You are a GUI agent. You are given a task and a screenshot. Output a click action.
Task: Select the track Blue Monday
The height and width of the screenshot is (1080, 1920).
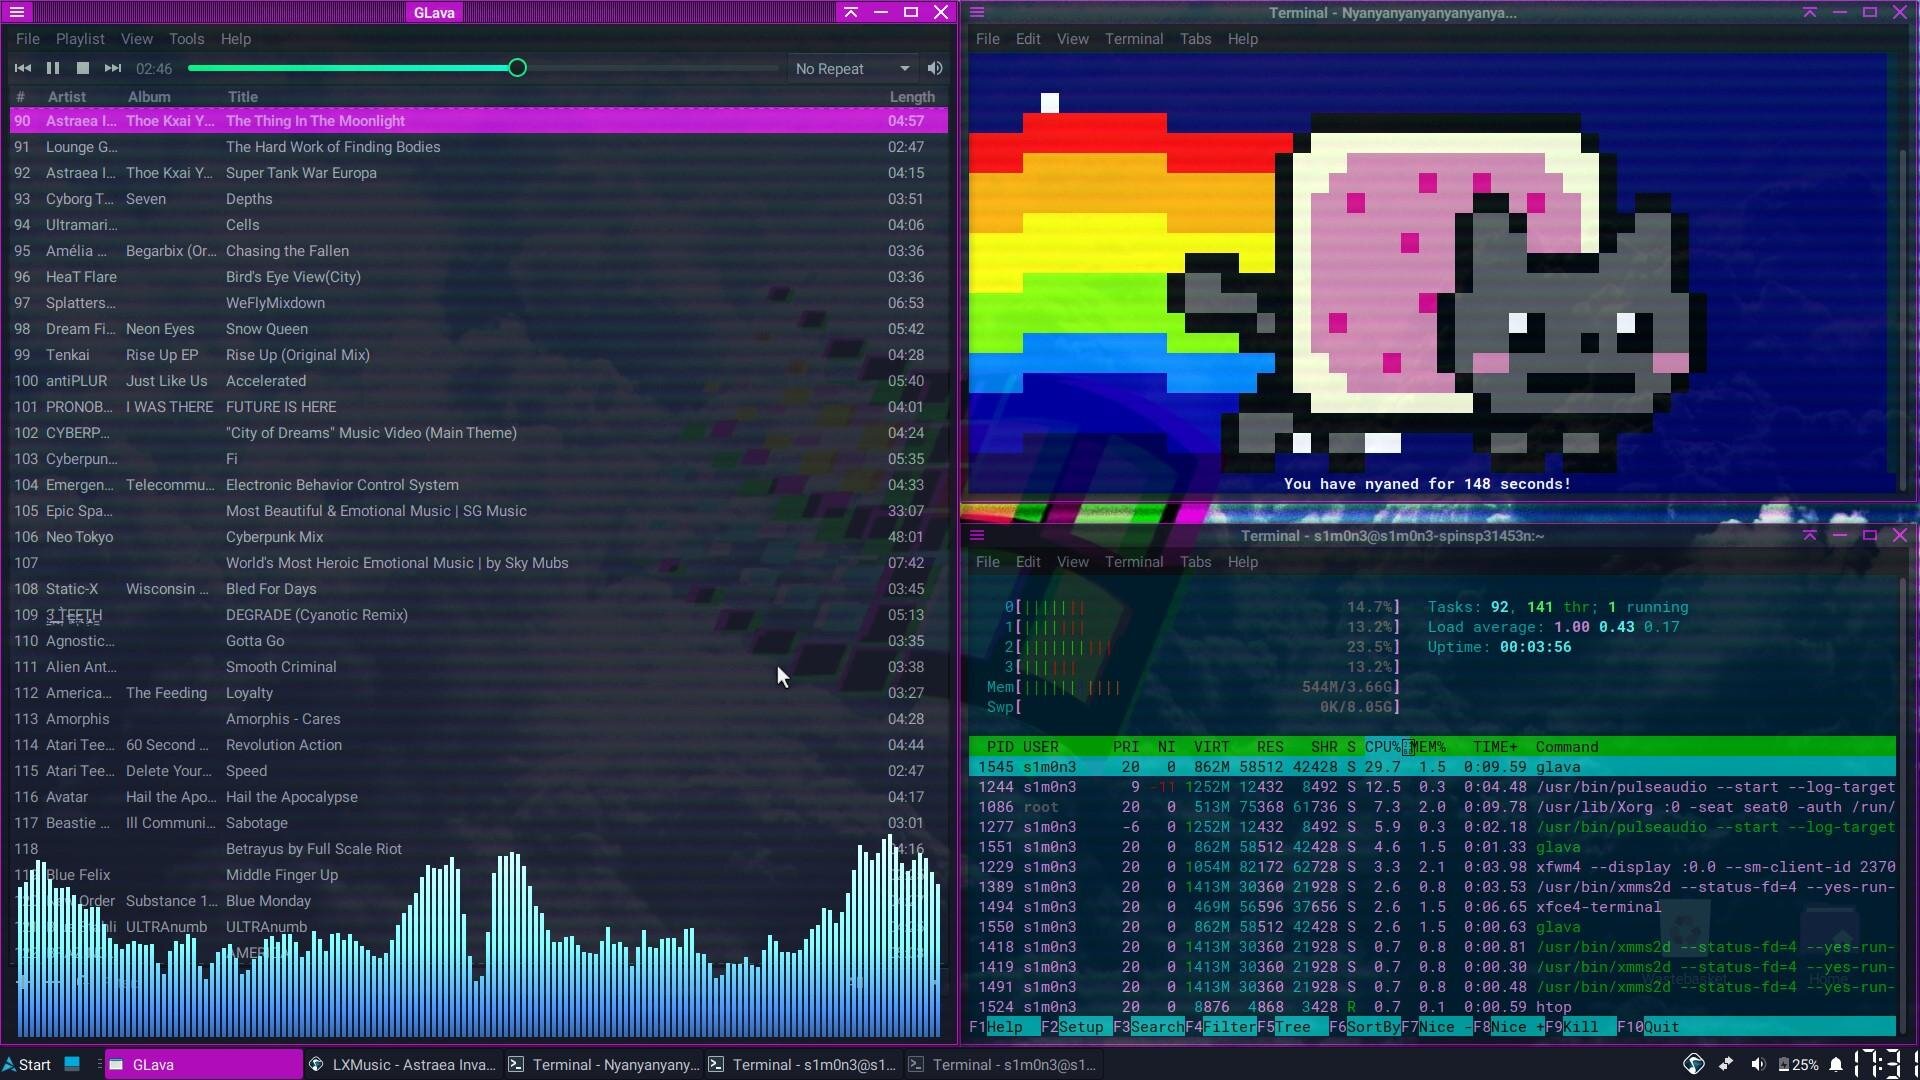[268, 901]
